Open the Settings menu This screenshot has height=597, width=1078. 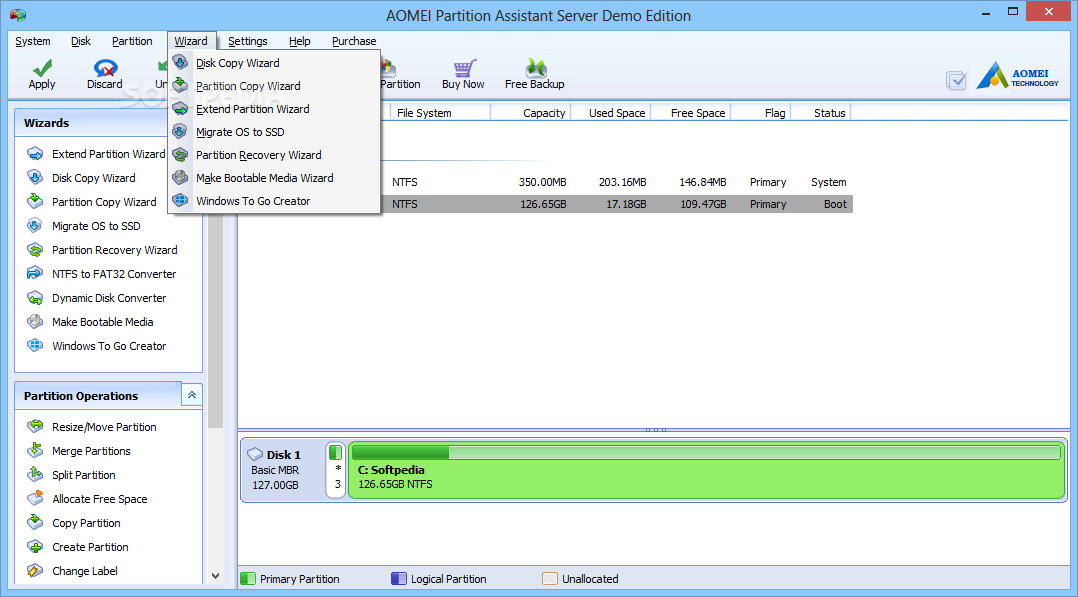248,41
